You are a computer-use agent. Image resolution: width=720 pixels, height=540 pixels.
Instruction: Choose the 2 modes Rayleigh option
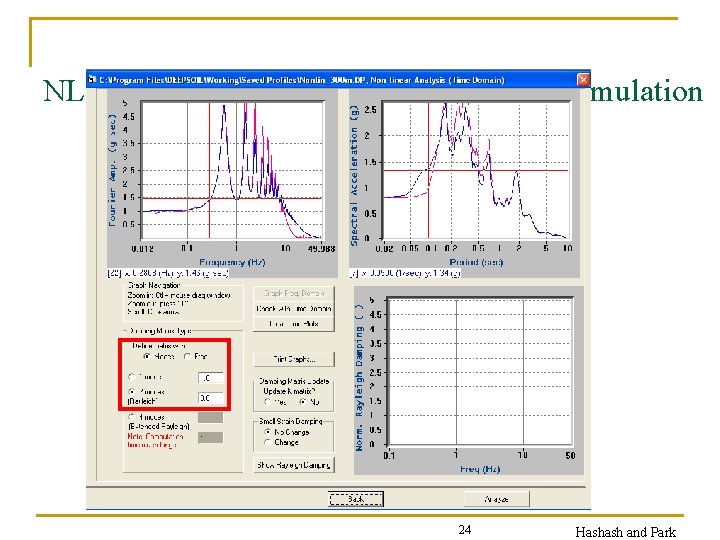point(132,392)
